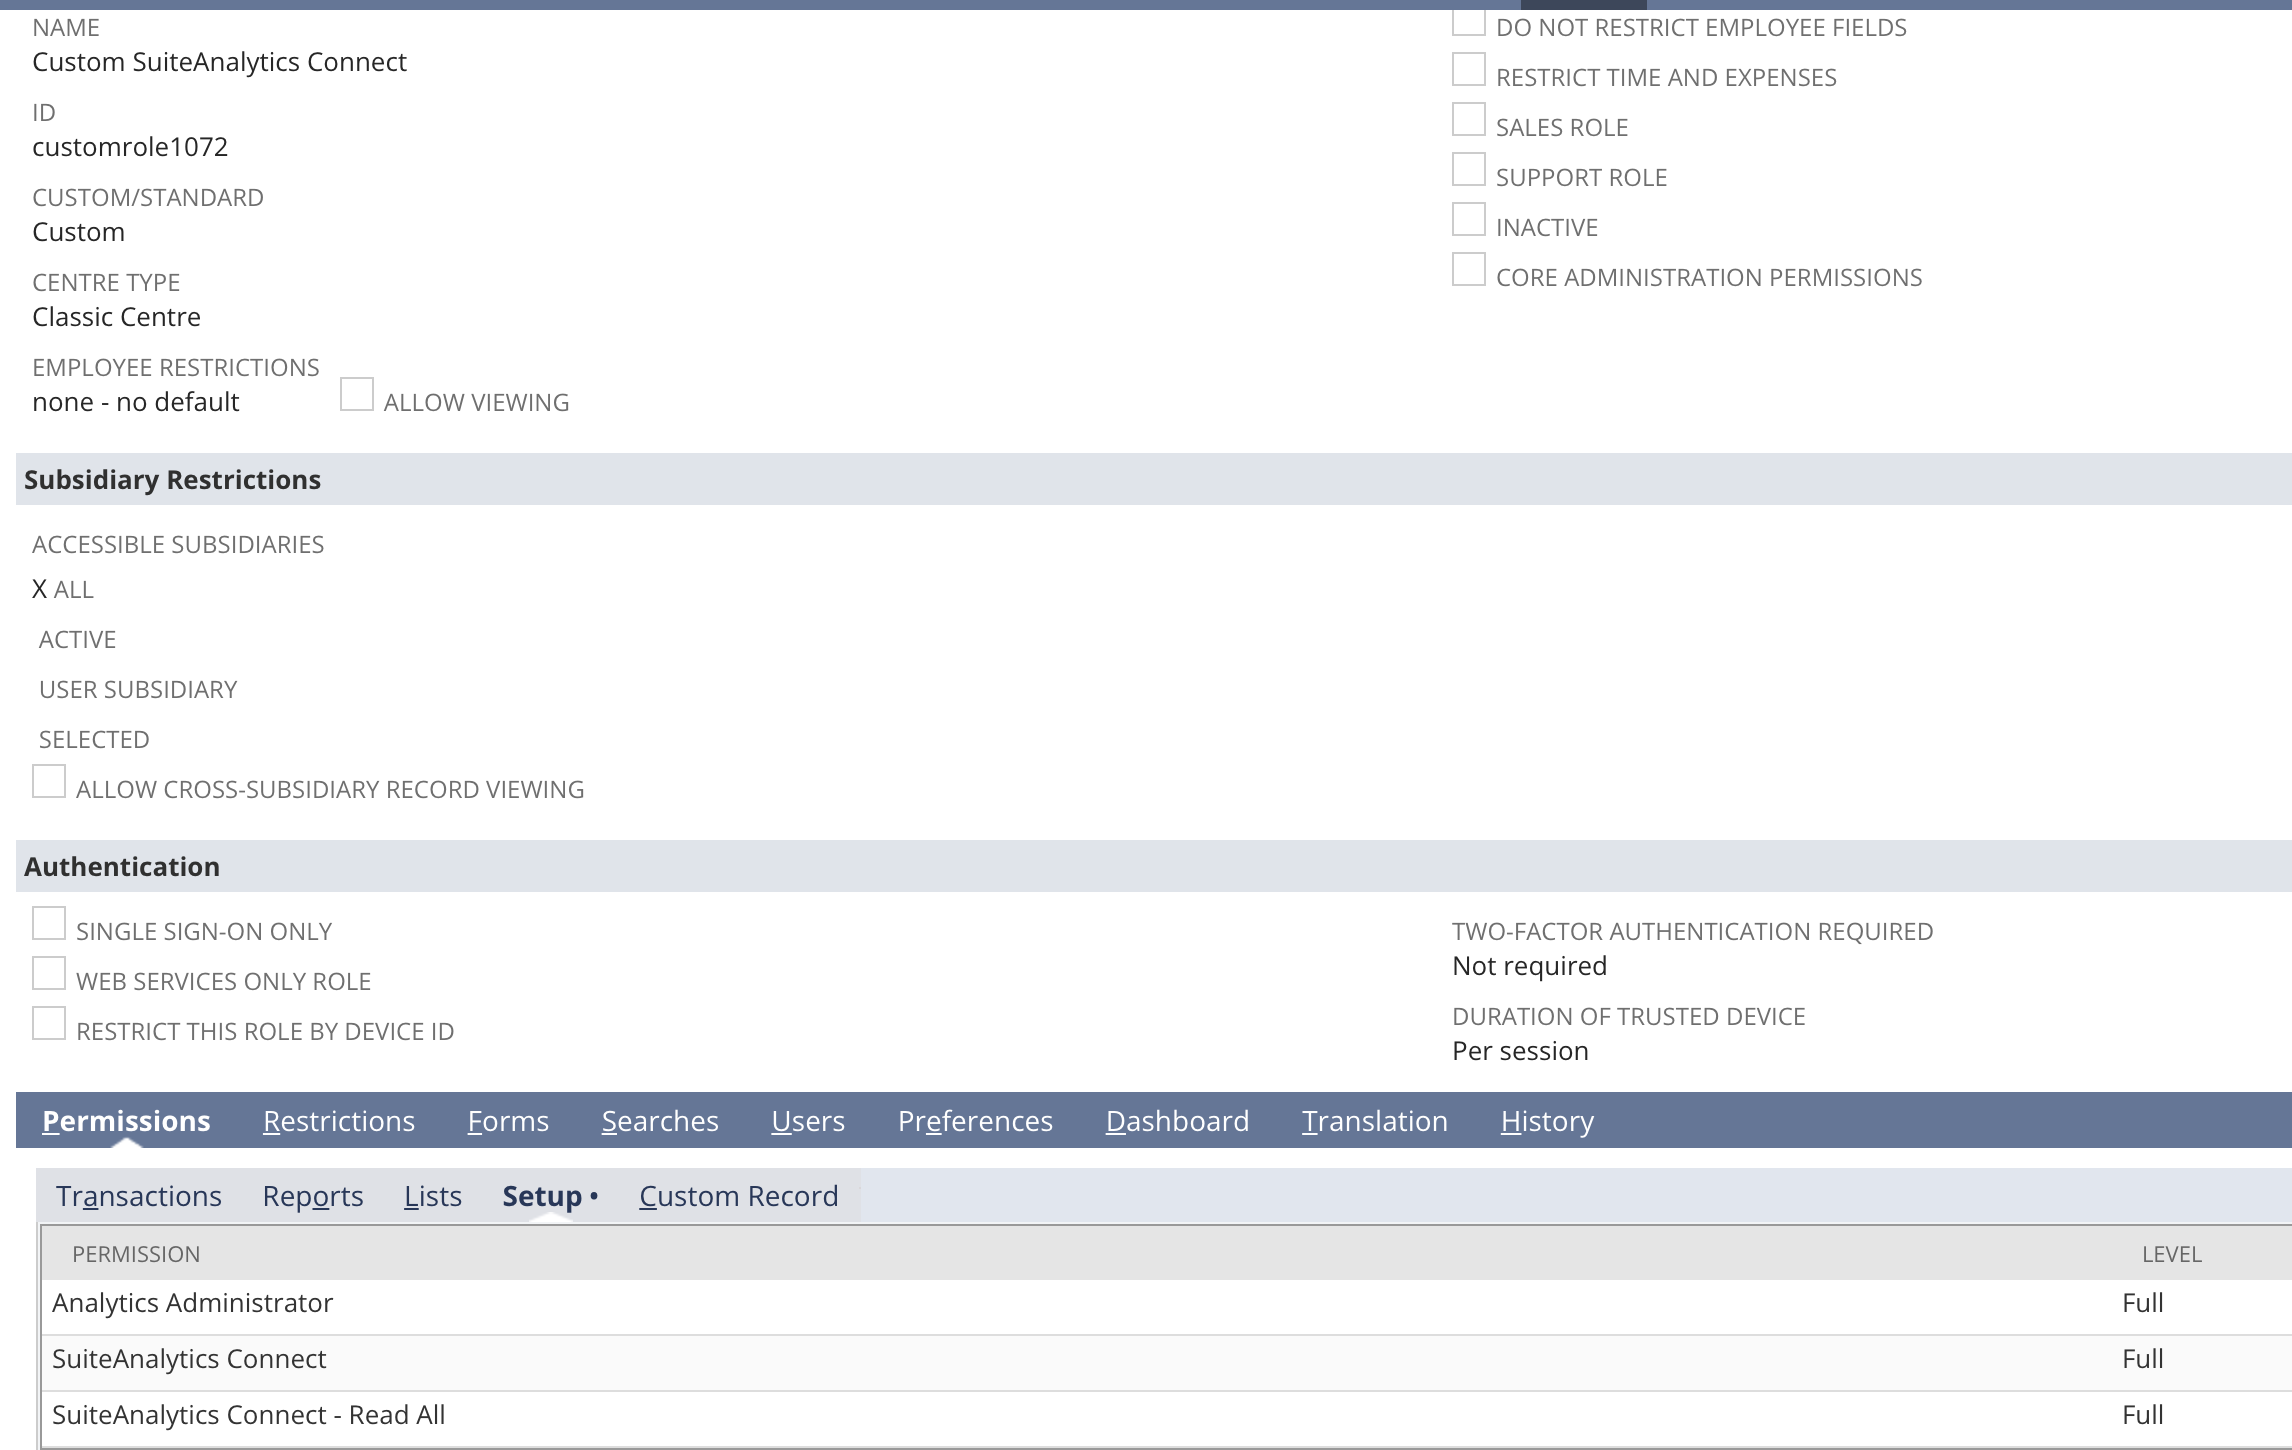Click the Analytics Administrator permission row
The width and height of the screenshot is (2292, 1450).
(x=1166, y=1306)
